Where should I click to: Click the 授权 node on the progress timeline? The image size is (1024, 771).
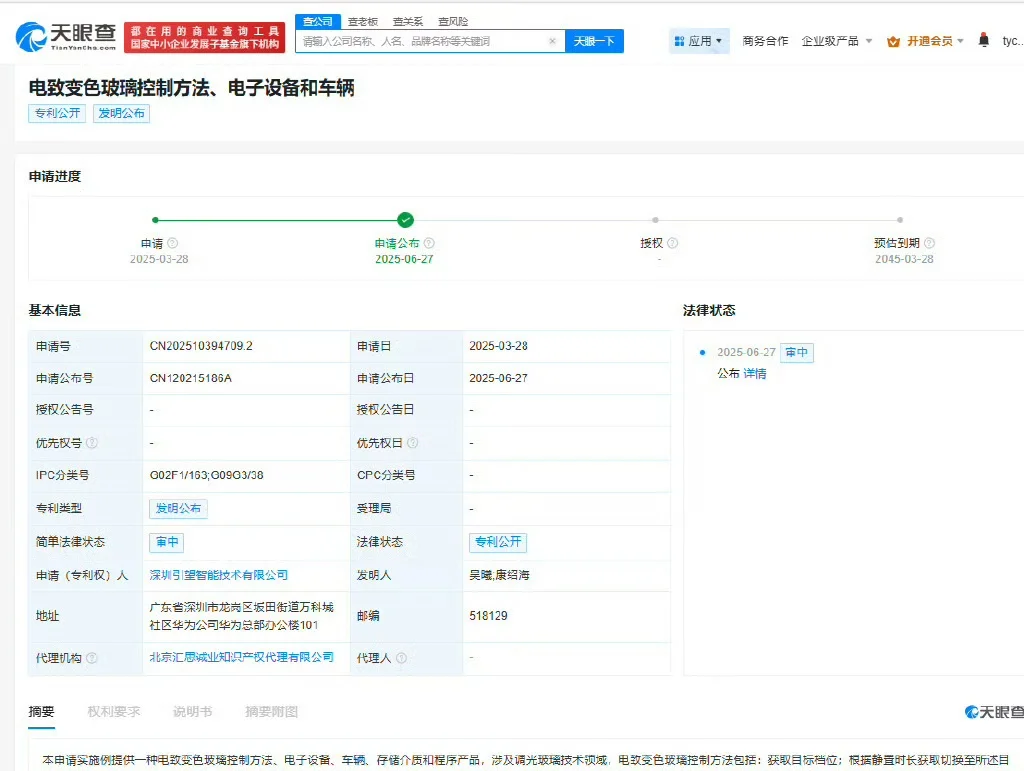tap(655, 219)
